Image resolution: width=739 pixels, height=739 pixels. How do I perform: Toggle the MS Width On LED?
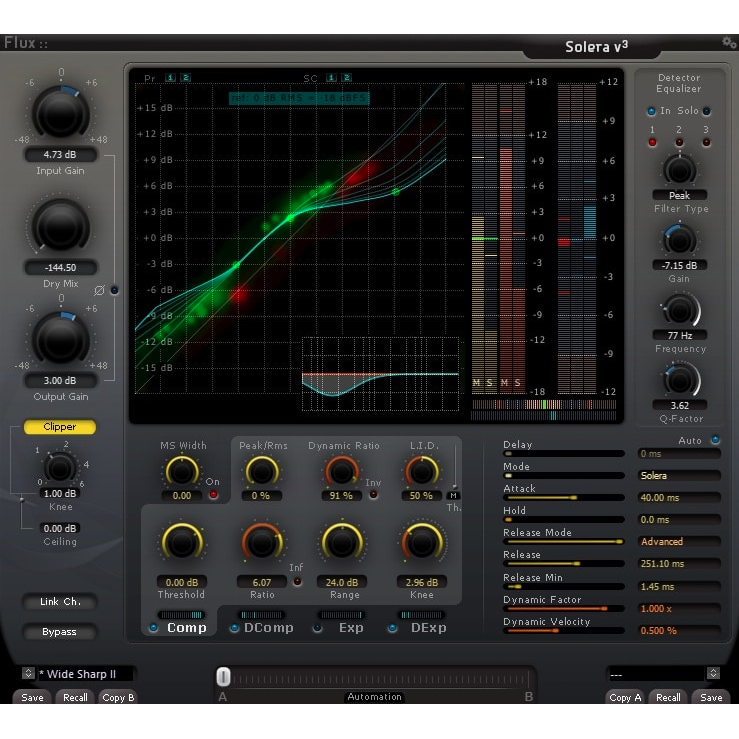coord(213,495)
